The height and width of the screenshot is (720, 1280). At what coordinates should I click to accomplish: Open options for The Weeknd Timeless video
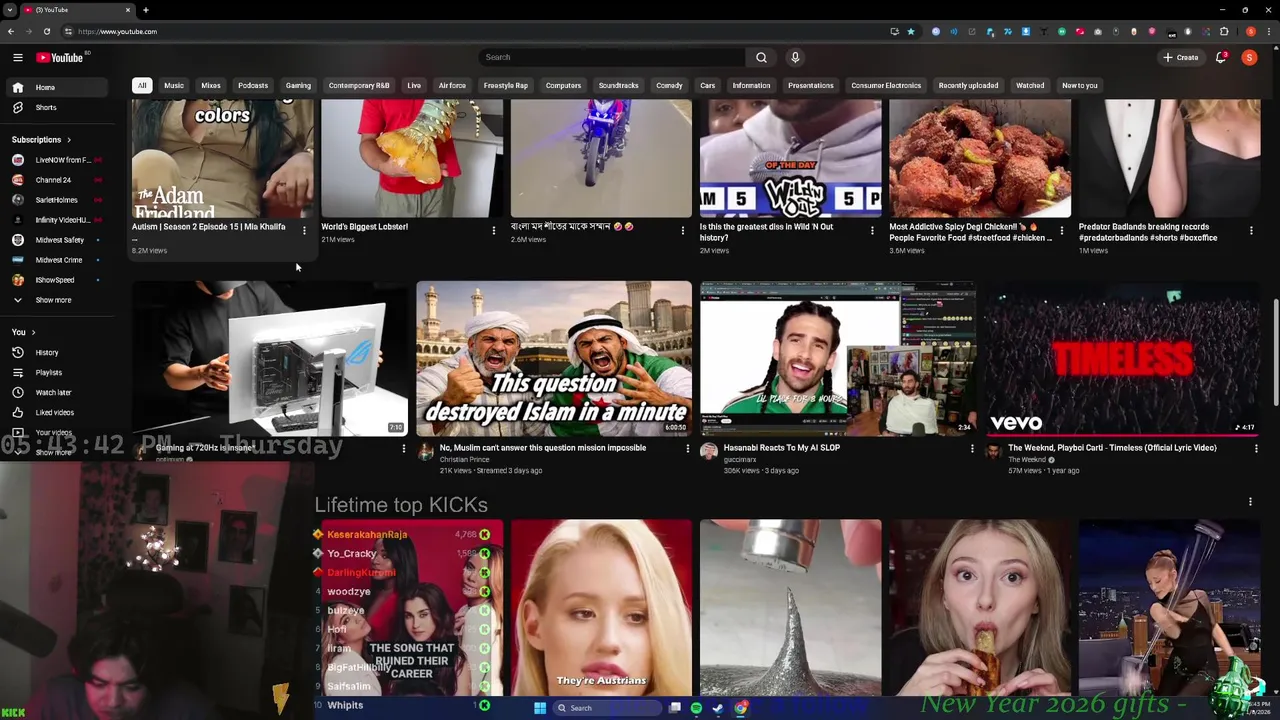tap(1256, 449)
